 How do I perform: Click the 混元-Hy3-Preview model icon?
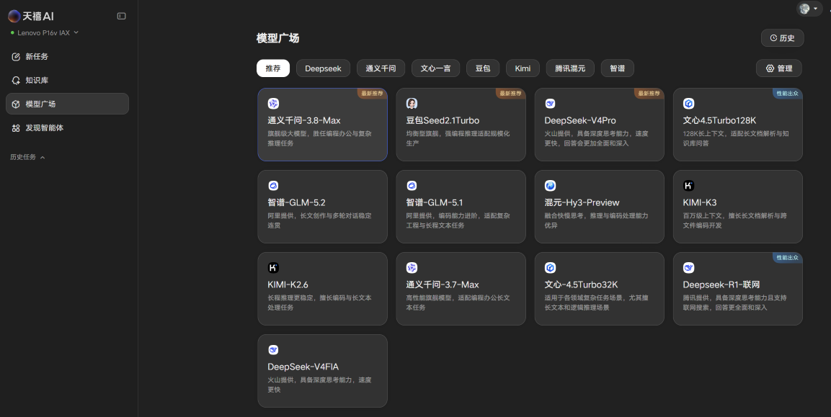(x=550, y=186)
